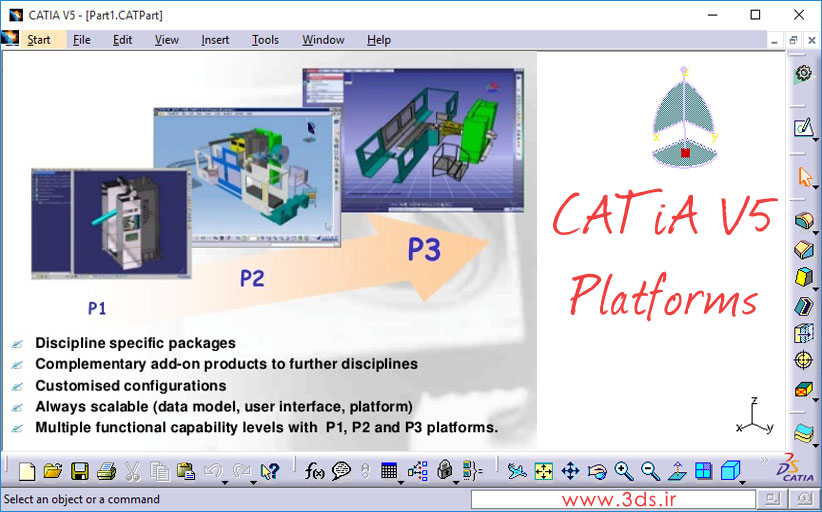Click the workbench gear icon

804,73
